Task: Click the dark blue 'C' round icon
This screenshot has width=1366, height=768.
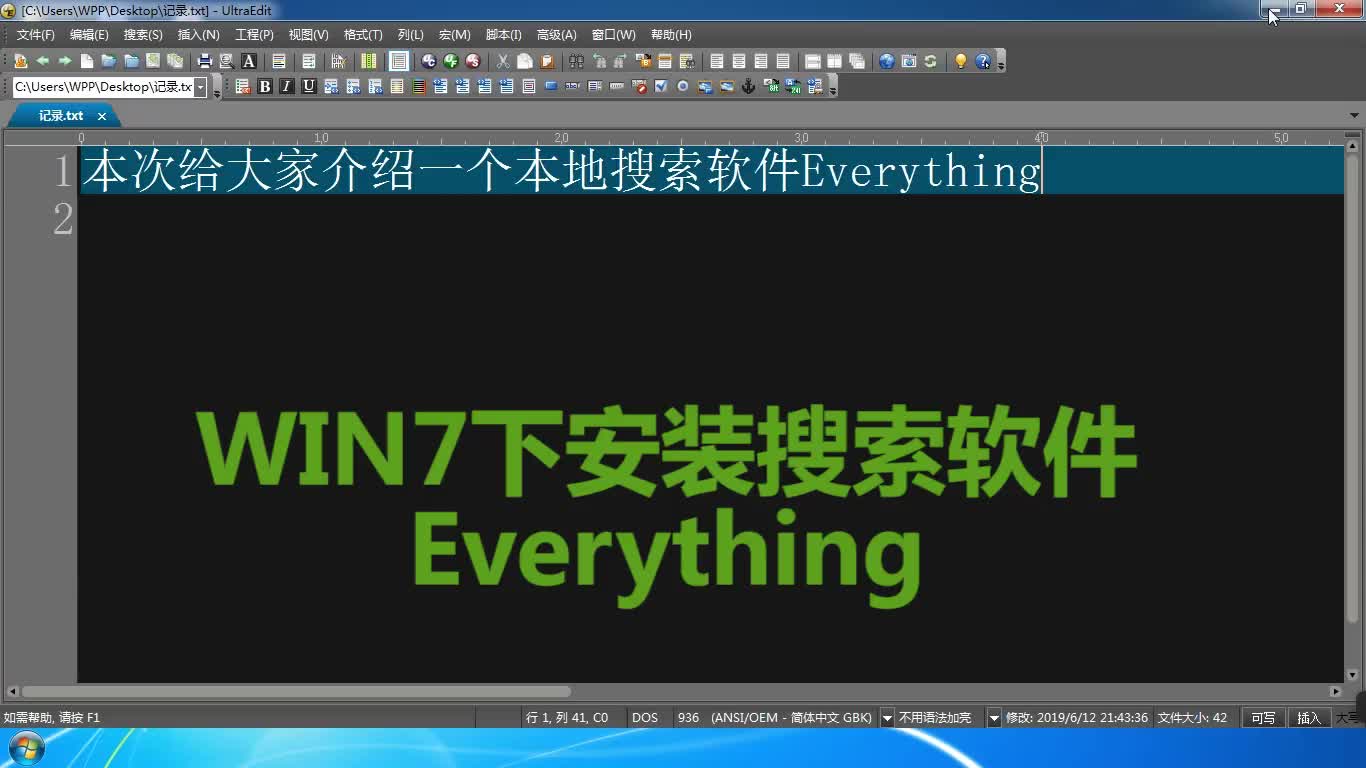Action: [x=429, y=61]
